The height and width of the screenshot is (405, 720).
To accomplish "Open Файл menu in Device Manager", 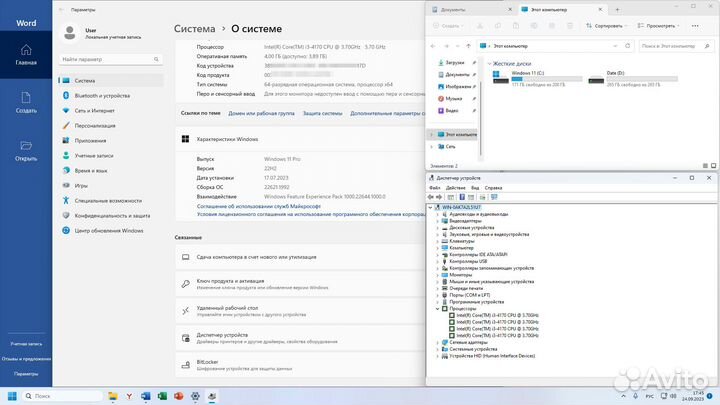I will click(x=434, y=188).
